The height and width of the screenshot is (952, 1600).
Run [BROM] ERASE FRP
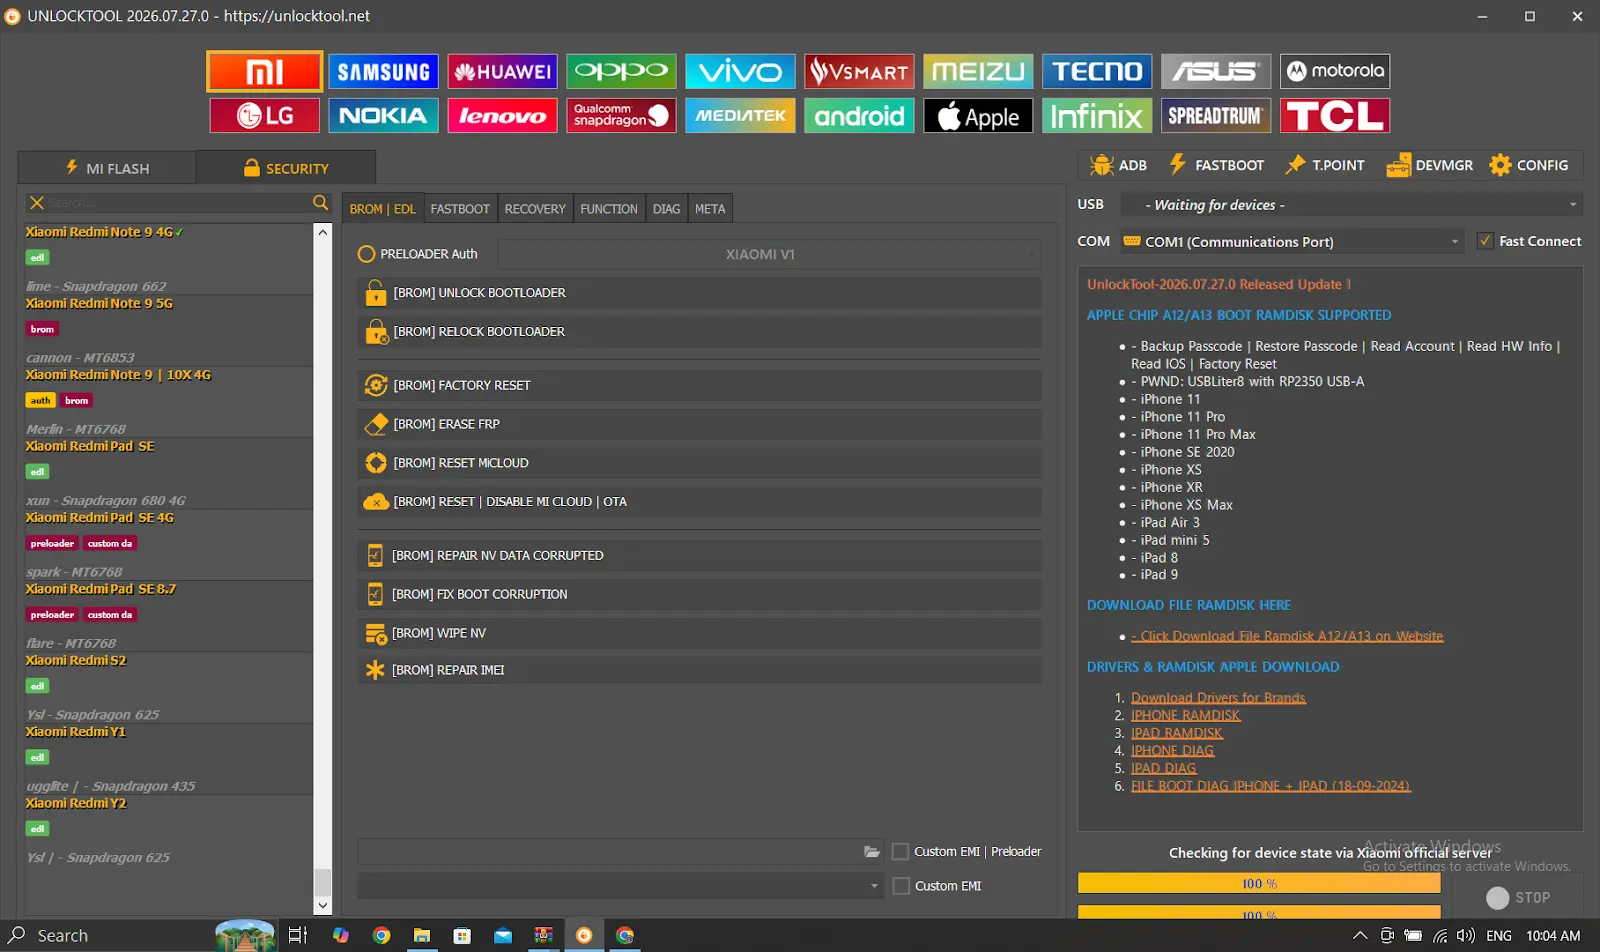tap(699, 424)
